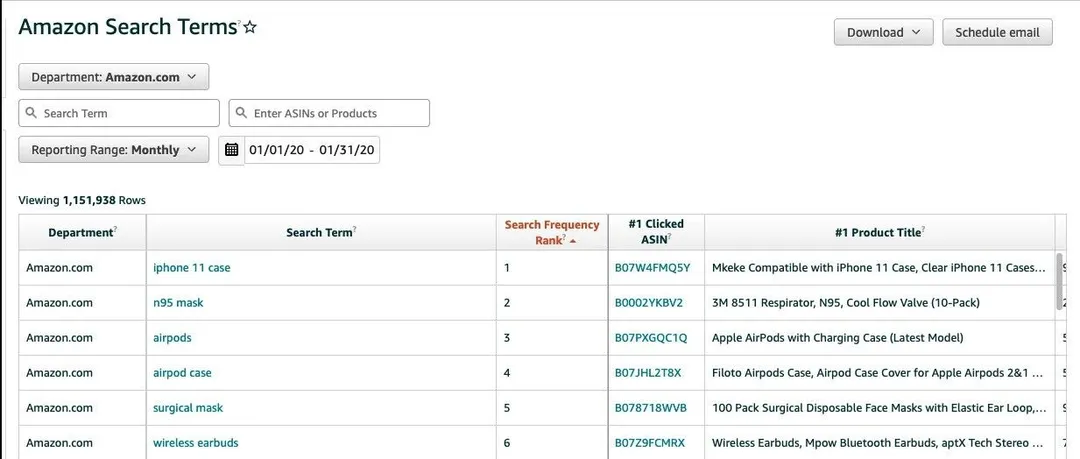The height and width of the screenshot is (459, 1080).
Task: Click the sort arrow on Search Frequency Rank
Action: [573, 241]
